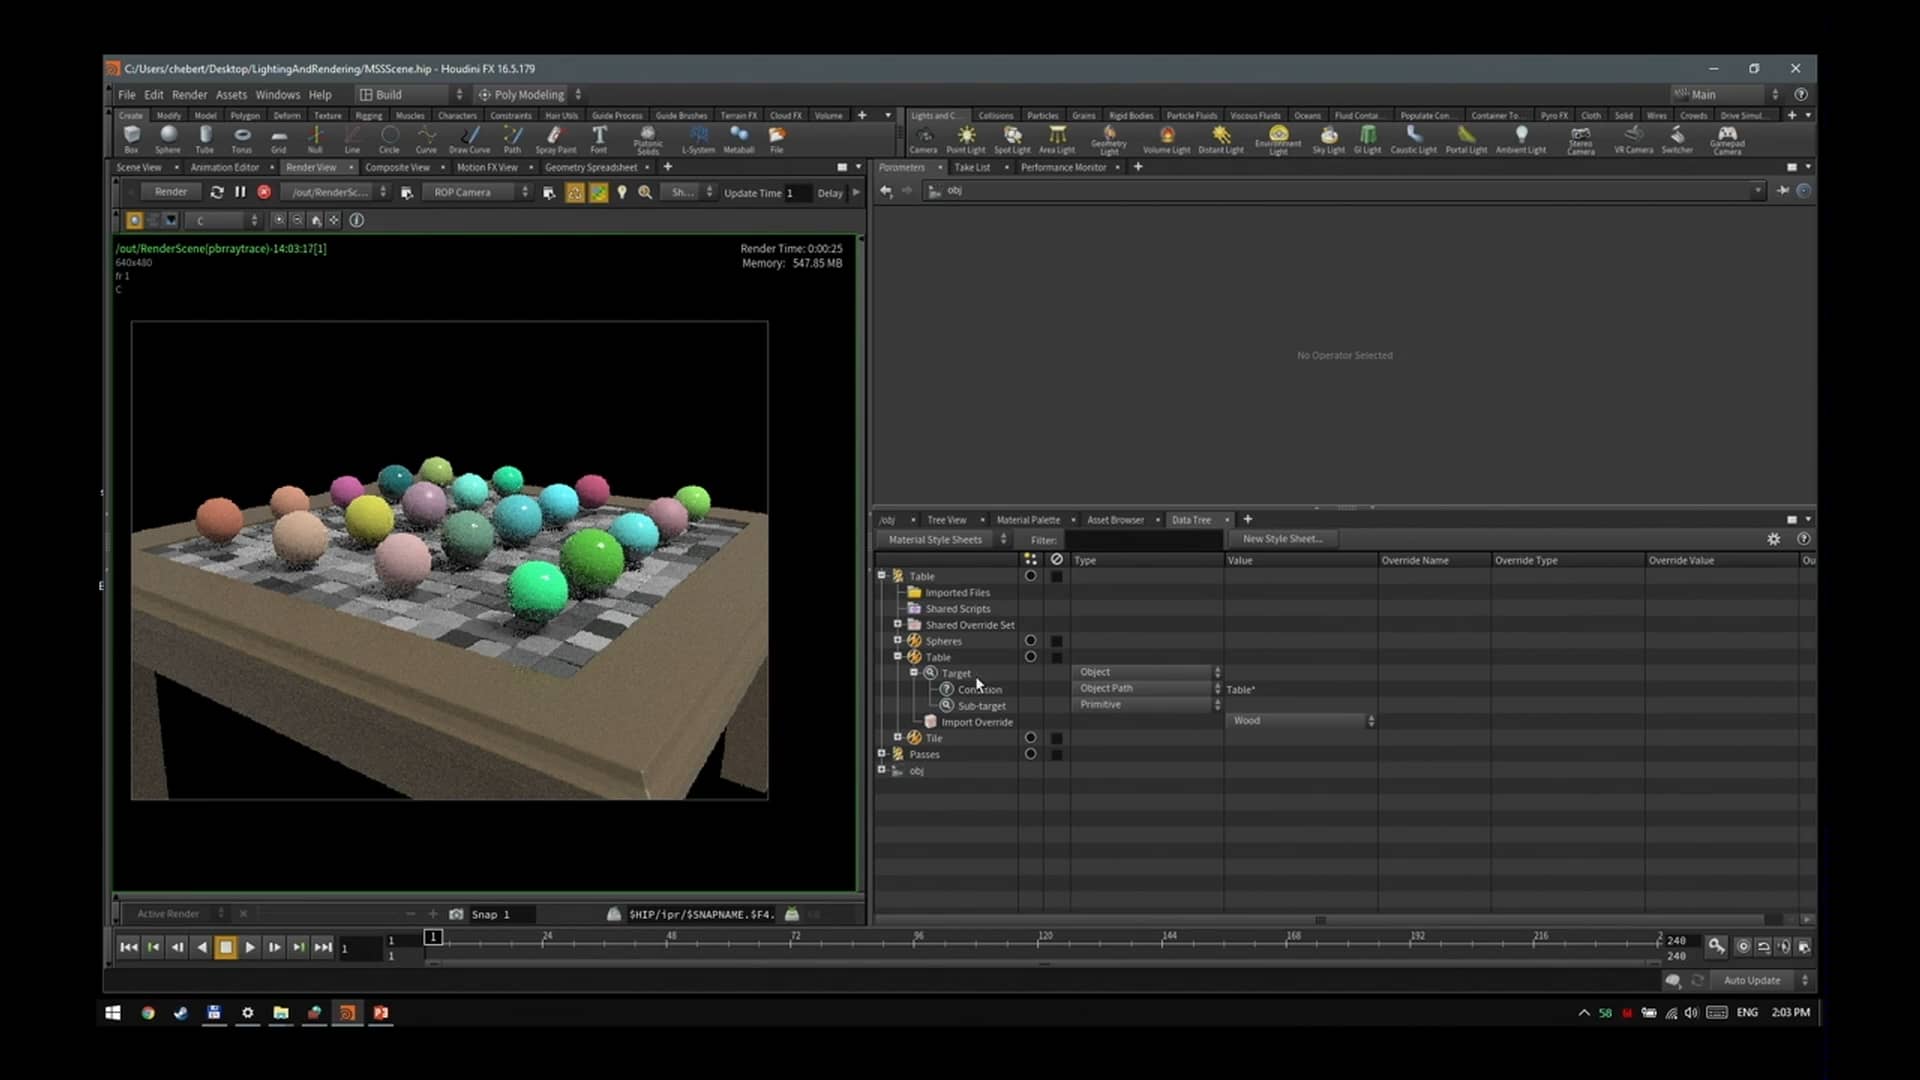This screenshot has height=1080, width=1920.
Task: Select the Box tool on the Create shelf
Action: [x=131, y=138]
